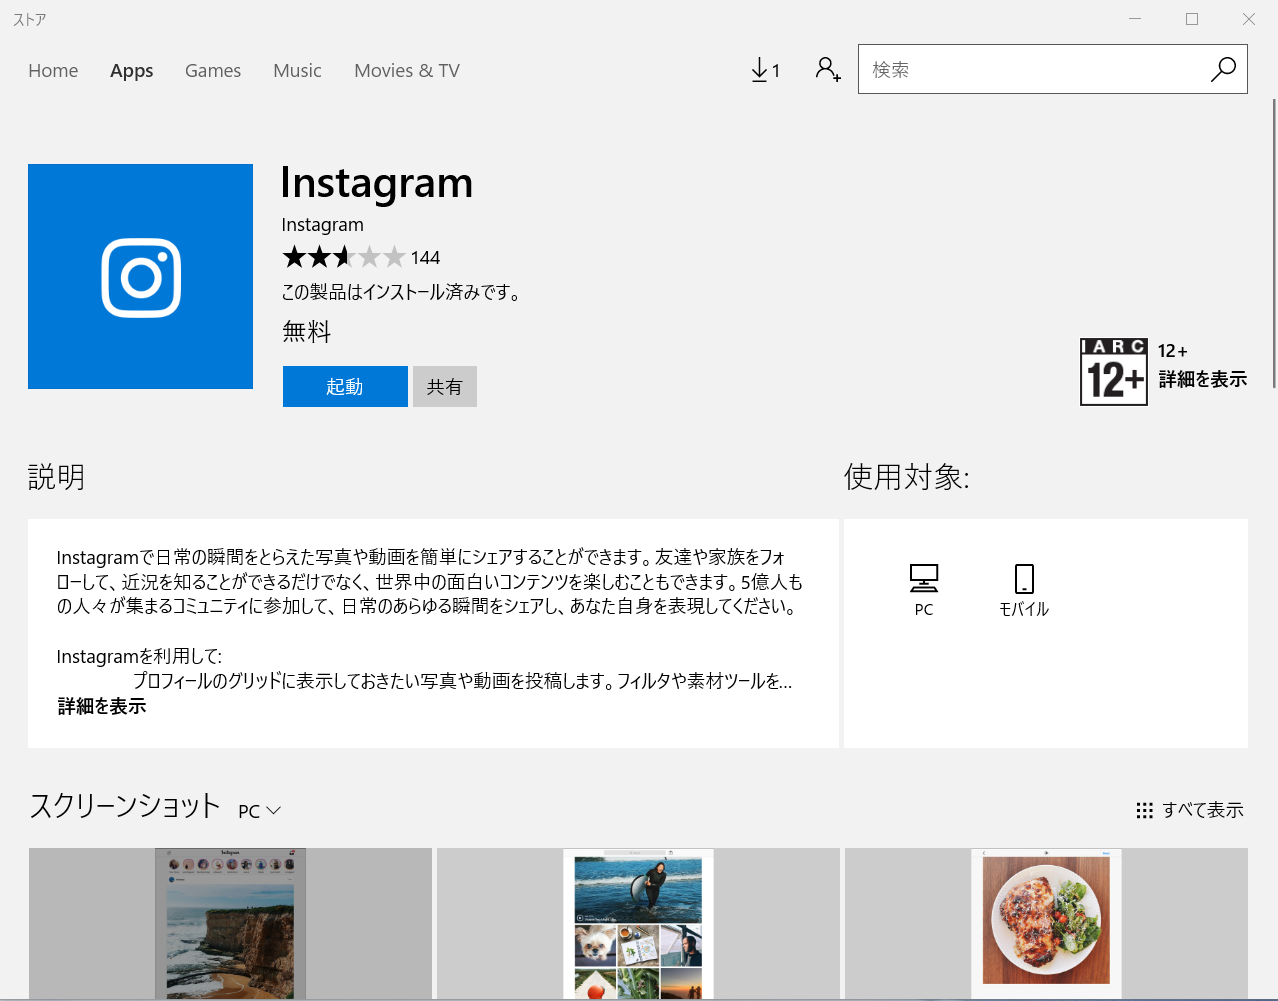Open the cliff feed screenshot thumbnail
1278x1001 pixels.
coord(230,923)
